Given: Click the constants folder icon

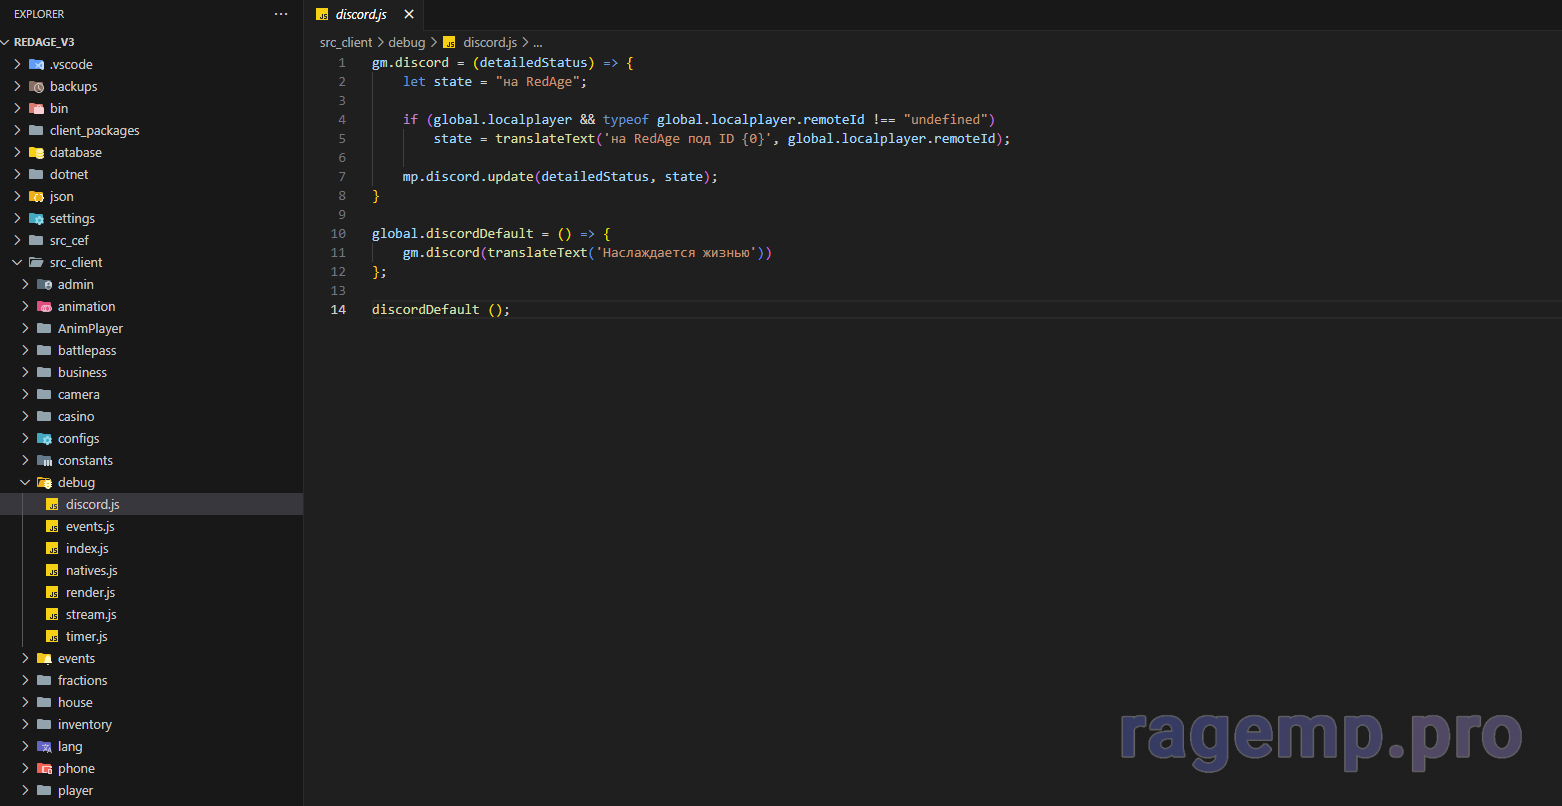Looking at the screenshot, I should click(x=45, y=460).
